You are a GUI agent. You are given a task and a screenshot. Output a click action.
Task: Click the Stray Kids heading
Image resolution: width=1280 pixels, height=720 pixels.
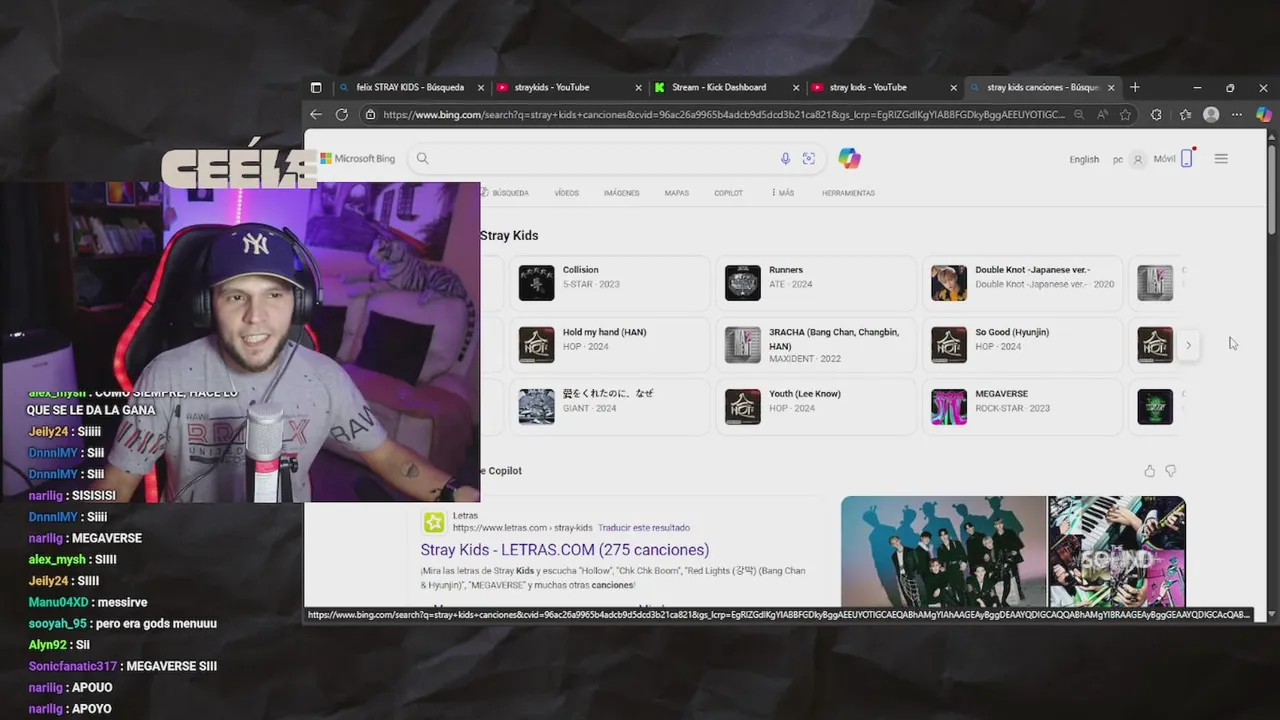click(509, 236)
